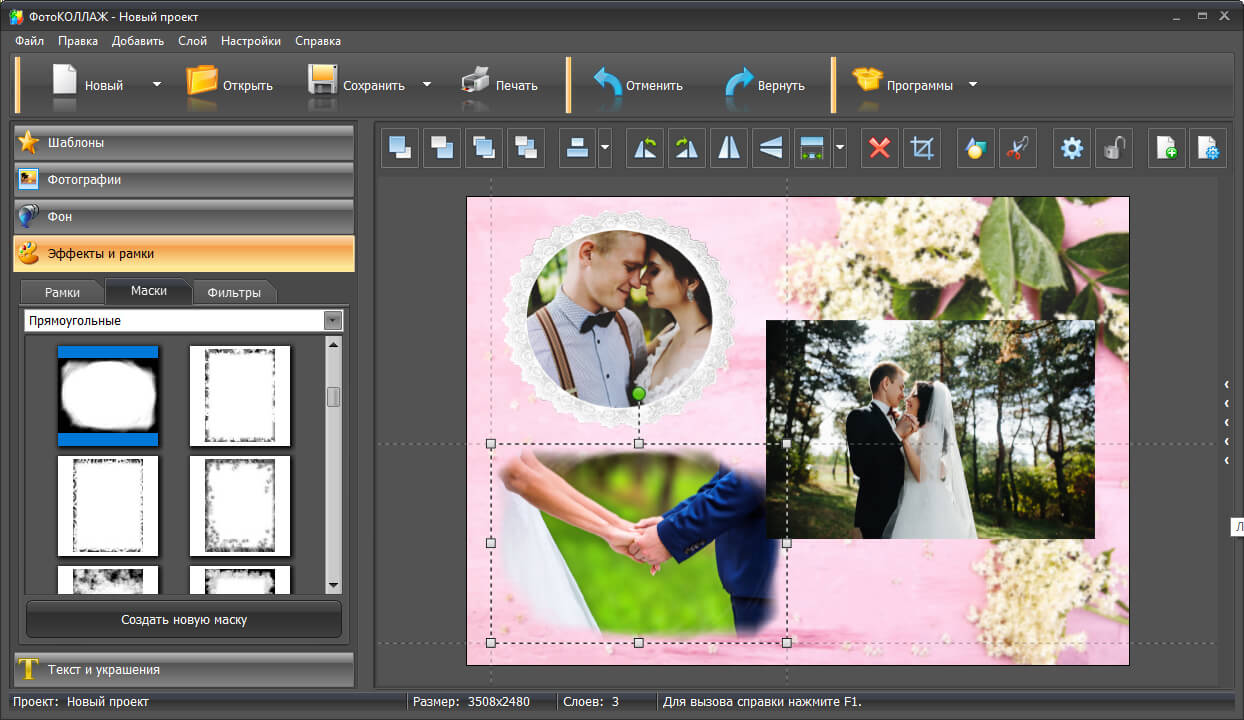
Task: Open the layer alignment tool
Action: click(x=577, y=148)
